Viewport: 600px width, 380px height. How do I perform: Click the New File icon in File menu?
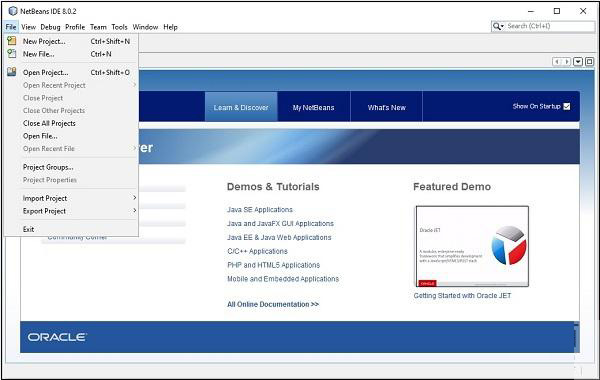coord(12,54)
